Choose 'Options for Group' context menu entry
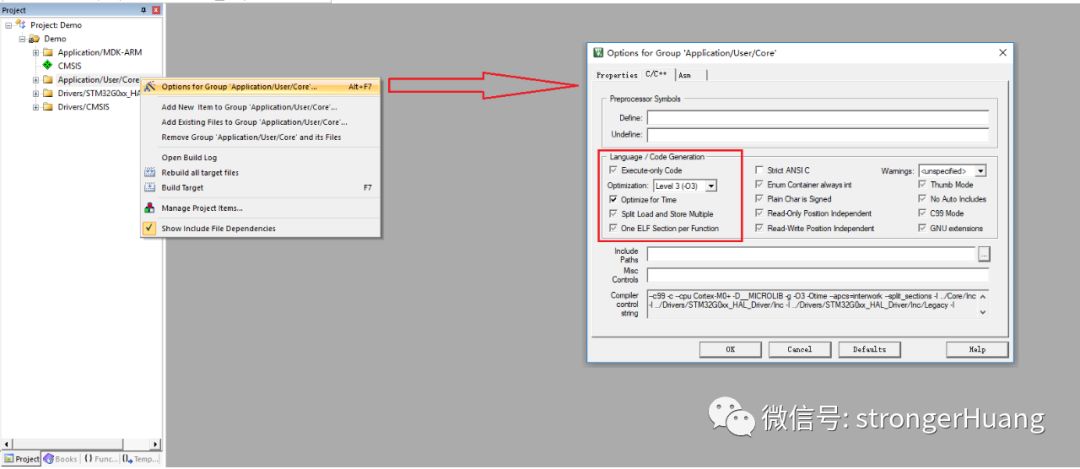1080x469 pixels. 260,87
